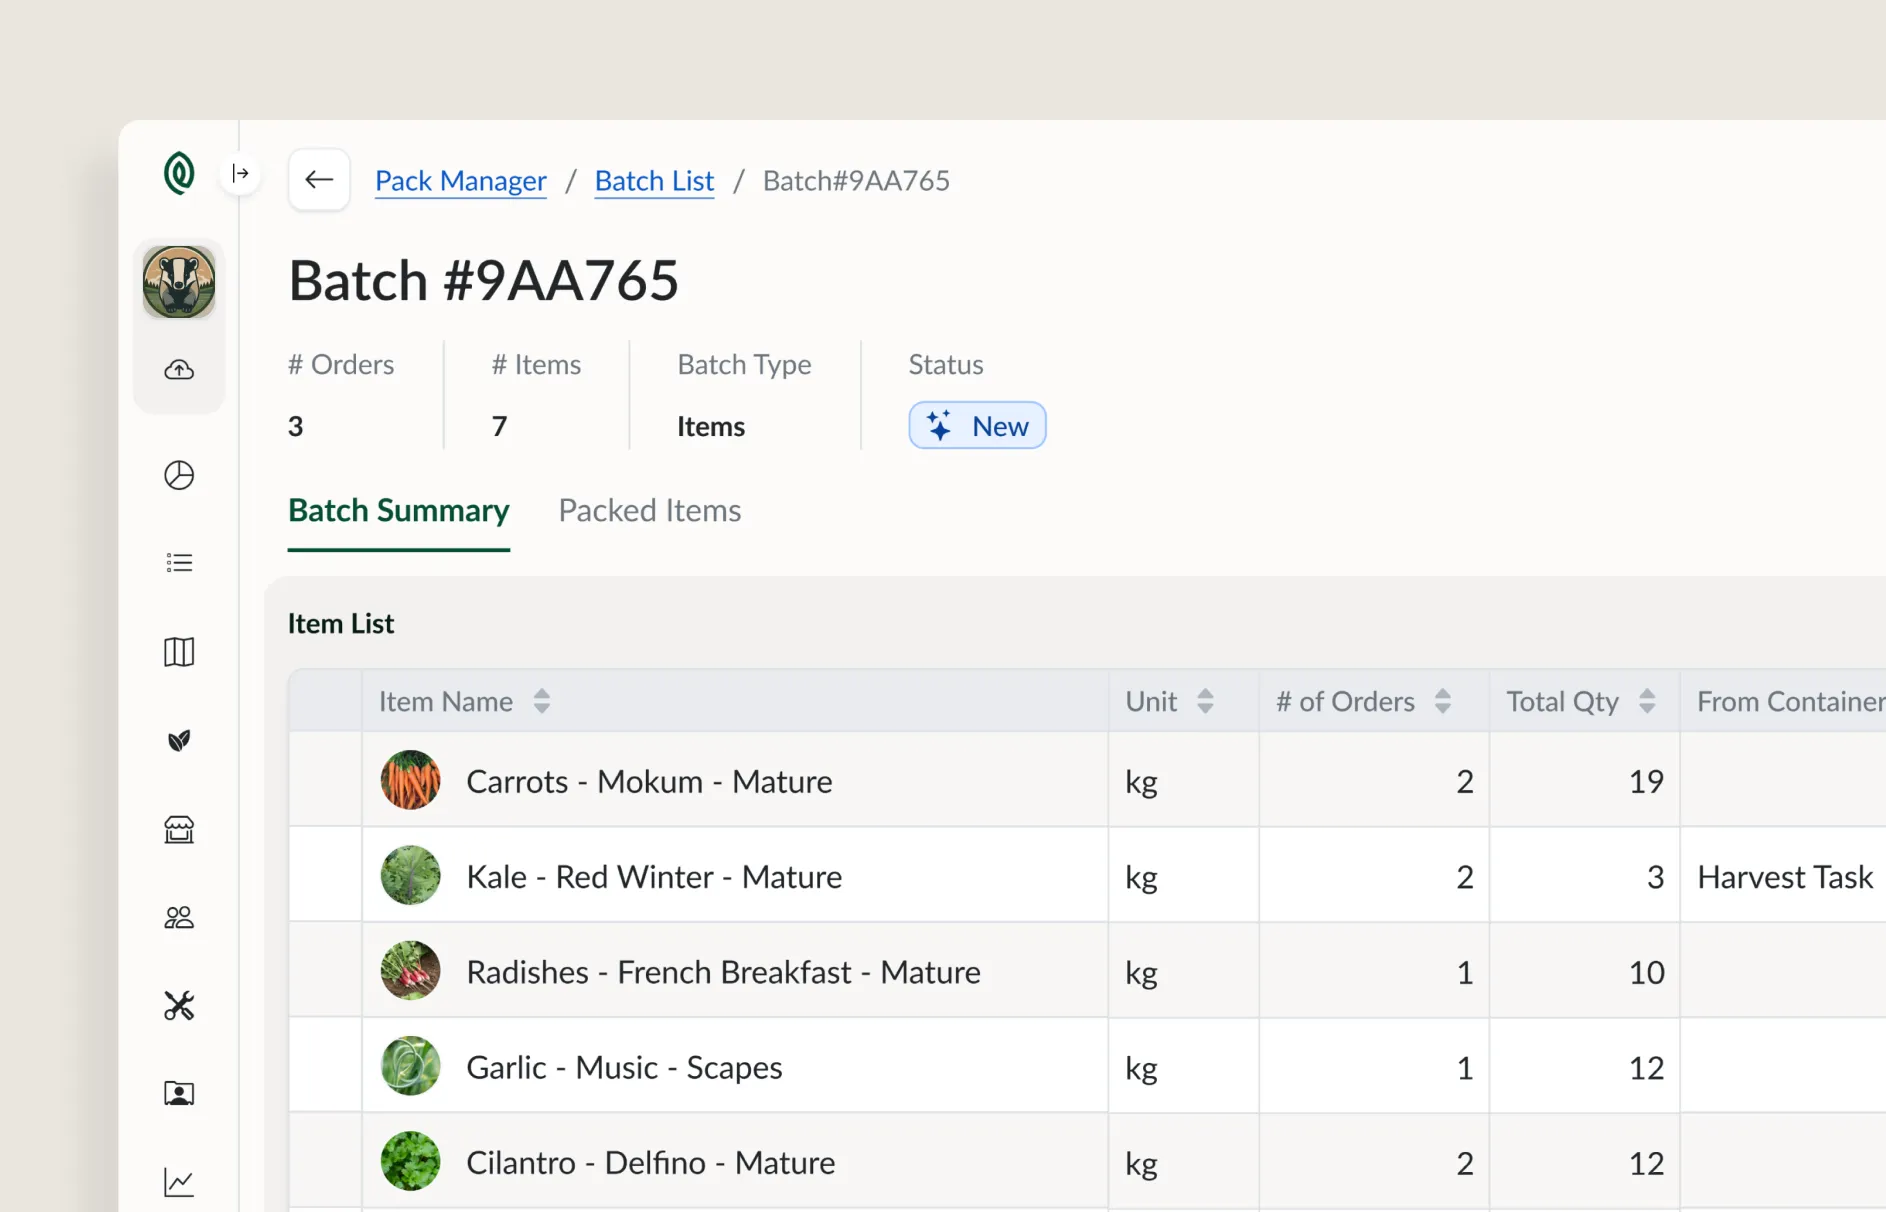This screenshot has width=1886, height=1212.
Task: Sort the table by Unit column
Action: (1205, 701)
